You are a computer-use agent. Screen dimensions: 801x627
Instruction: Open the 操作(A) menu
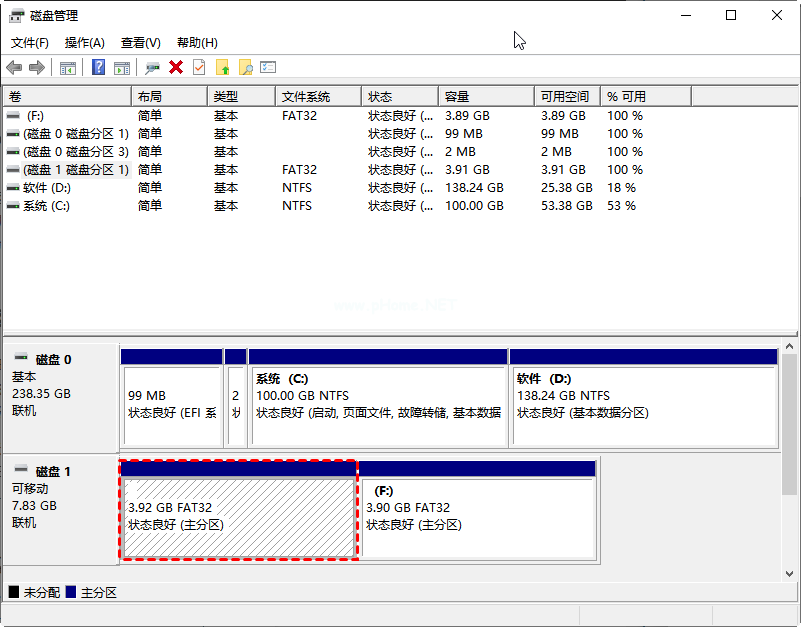84,43
